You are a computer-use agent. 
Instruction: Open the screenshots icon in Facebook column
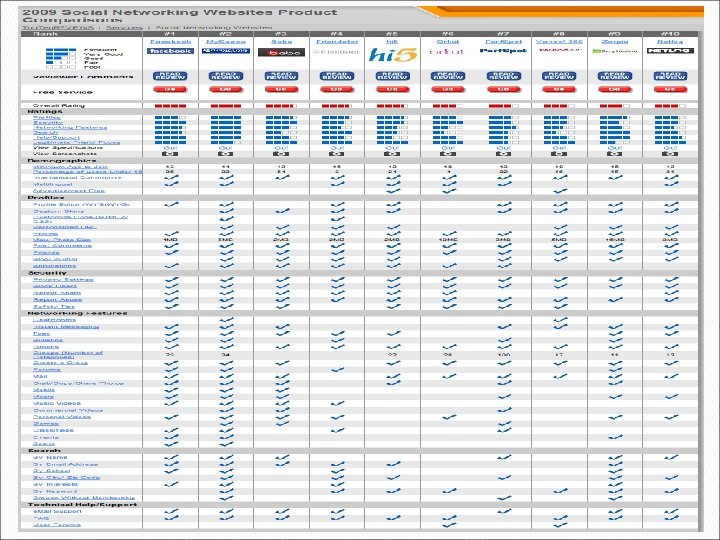[170, 154]
